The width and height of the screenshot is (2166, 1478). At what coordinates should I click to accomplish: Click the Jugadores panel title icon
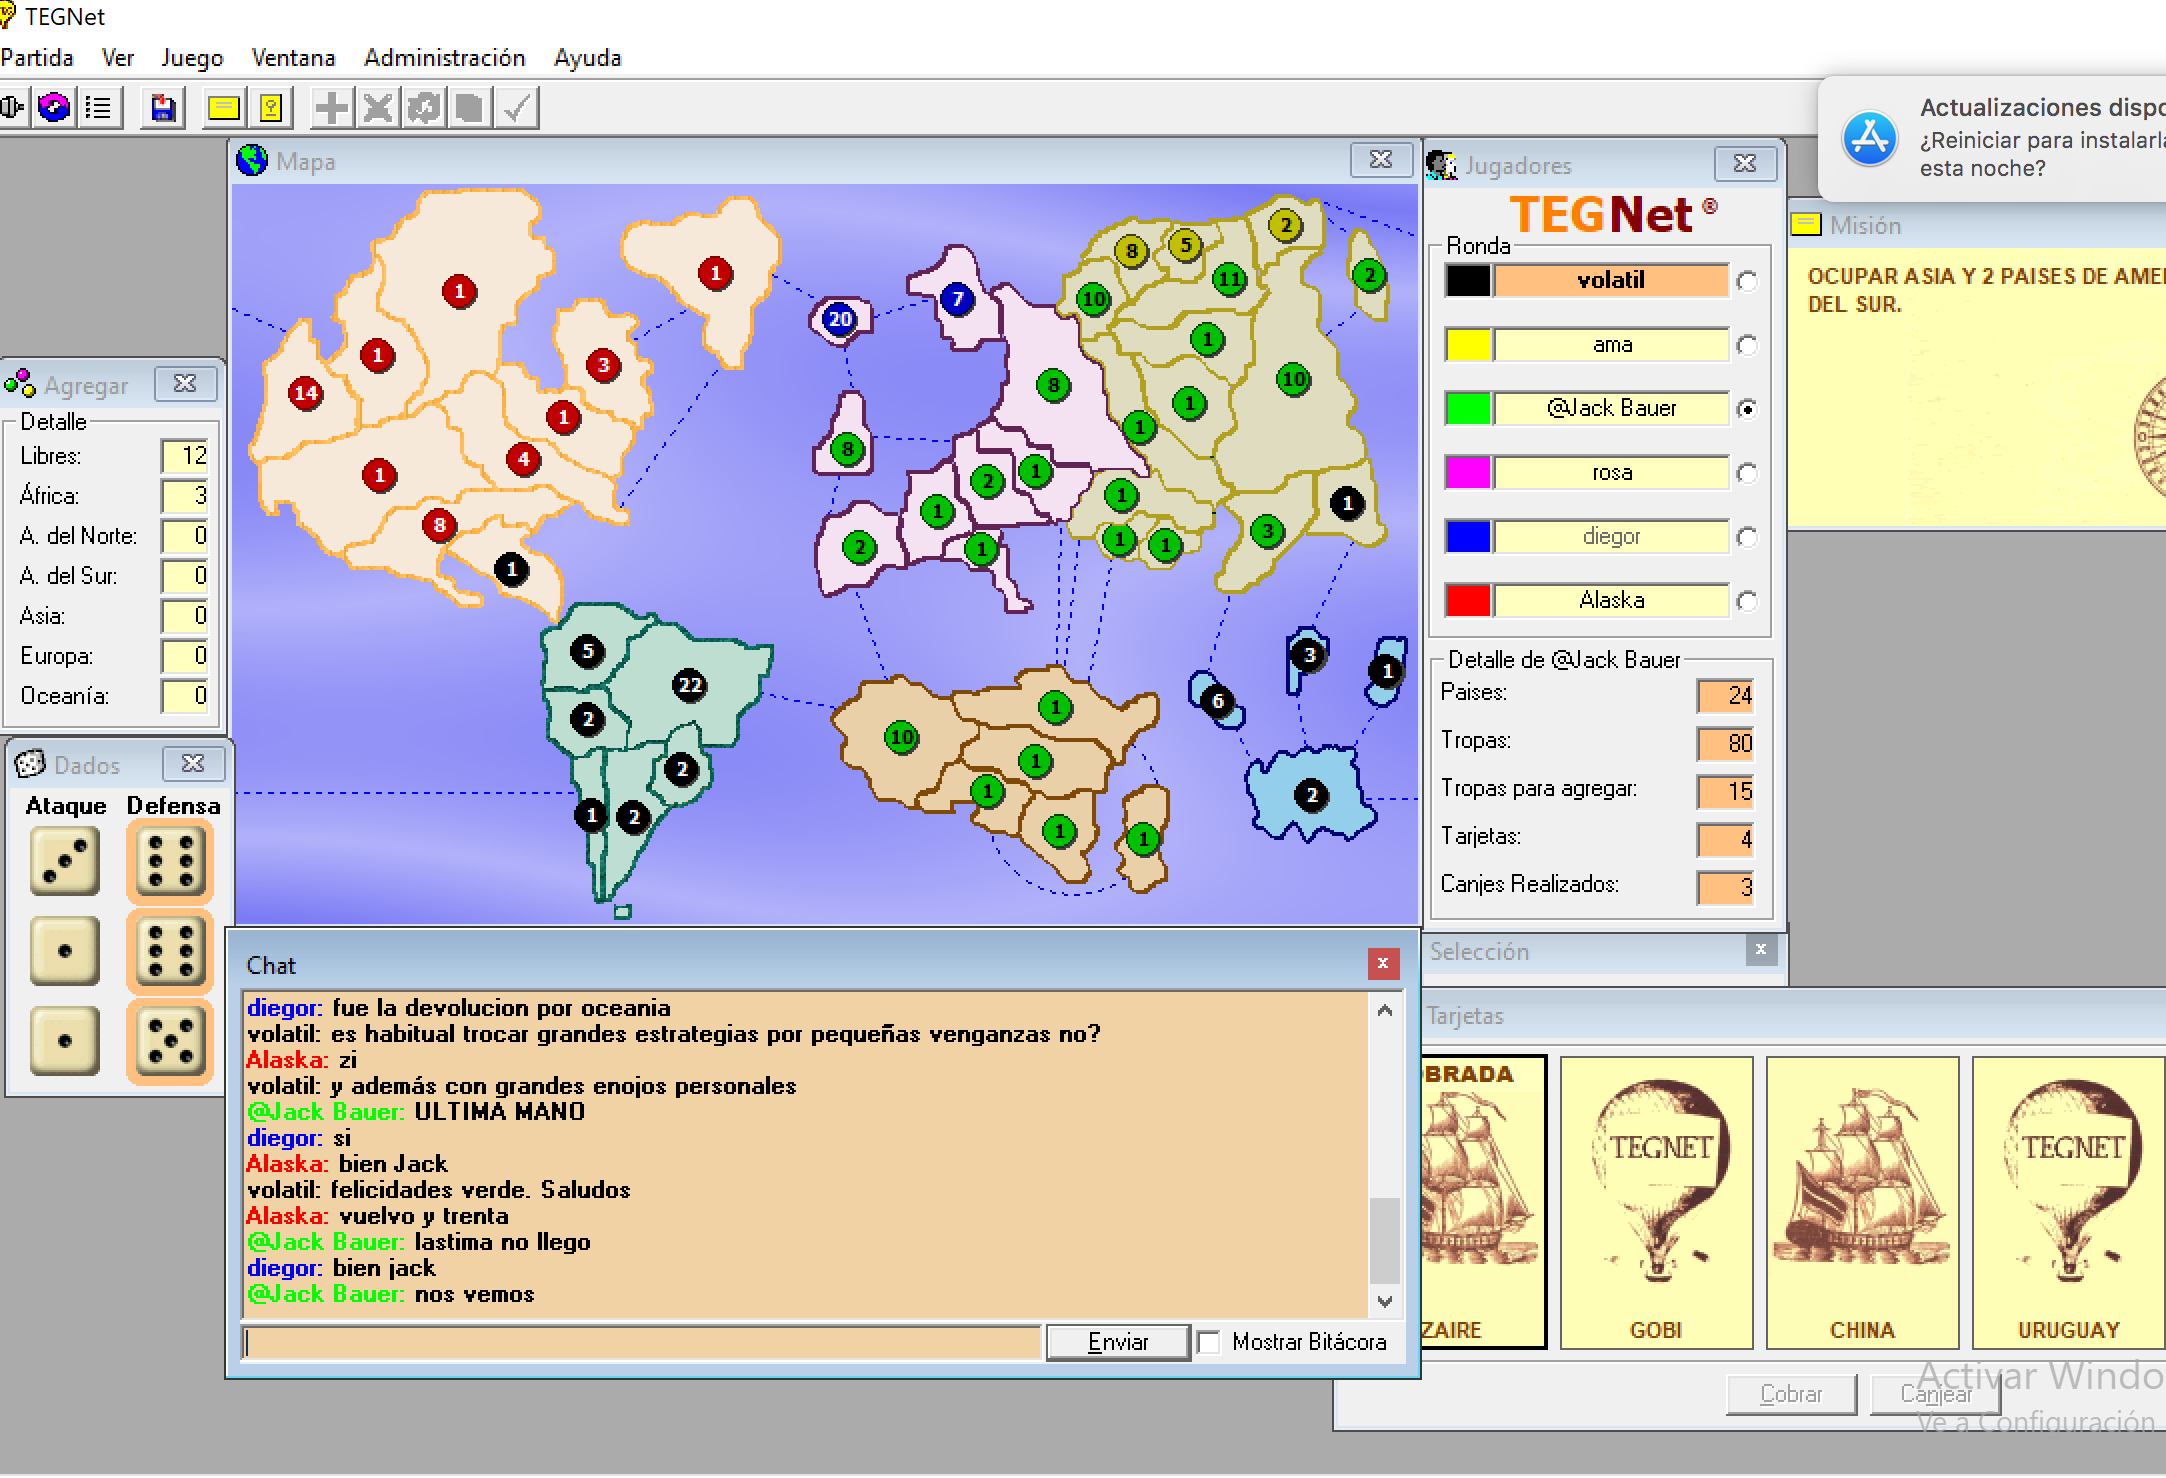pyautogui.click(x=1442, y=165)
